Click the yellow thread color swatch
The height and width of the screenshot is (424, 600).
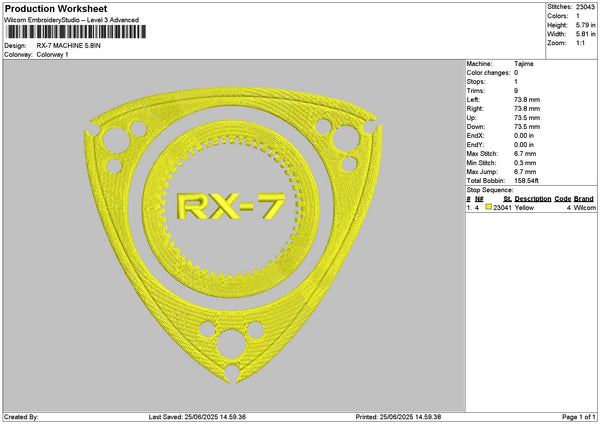(x=489, y=207)
